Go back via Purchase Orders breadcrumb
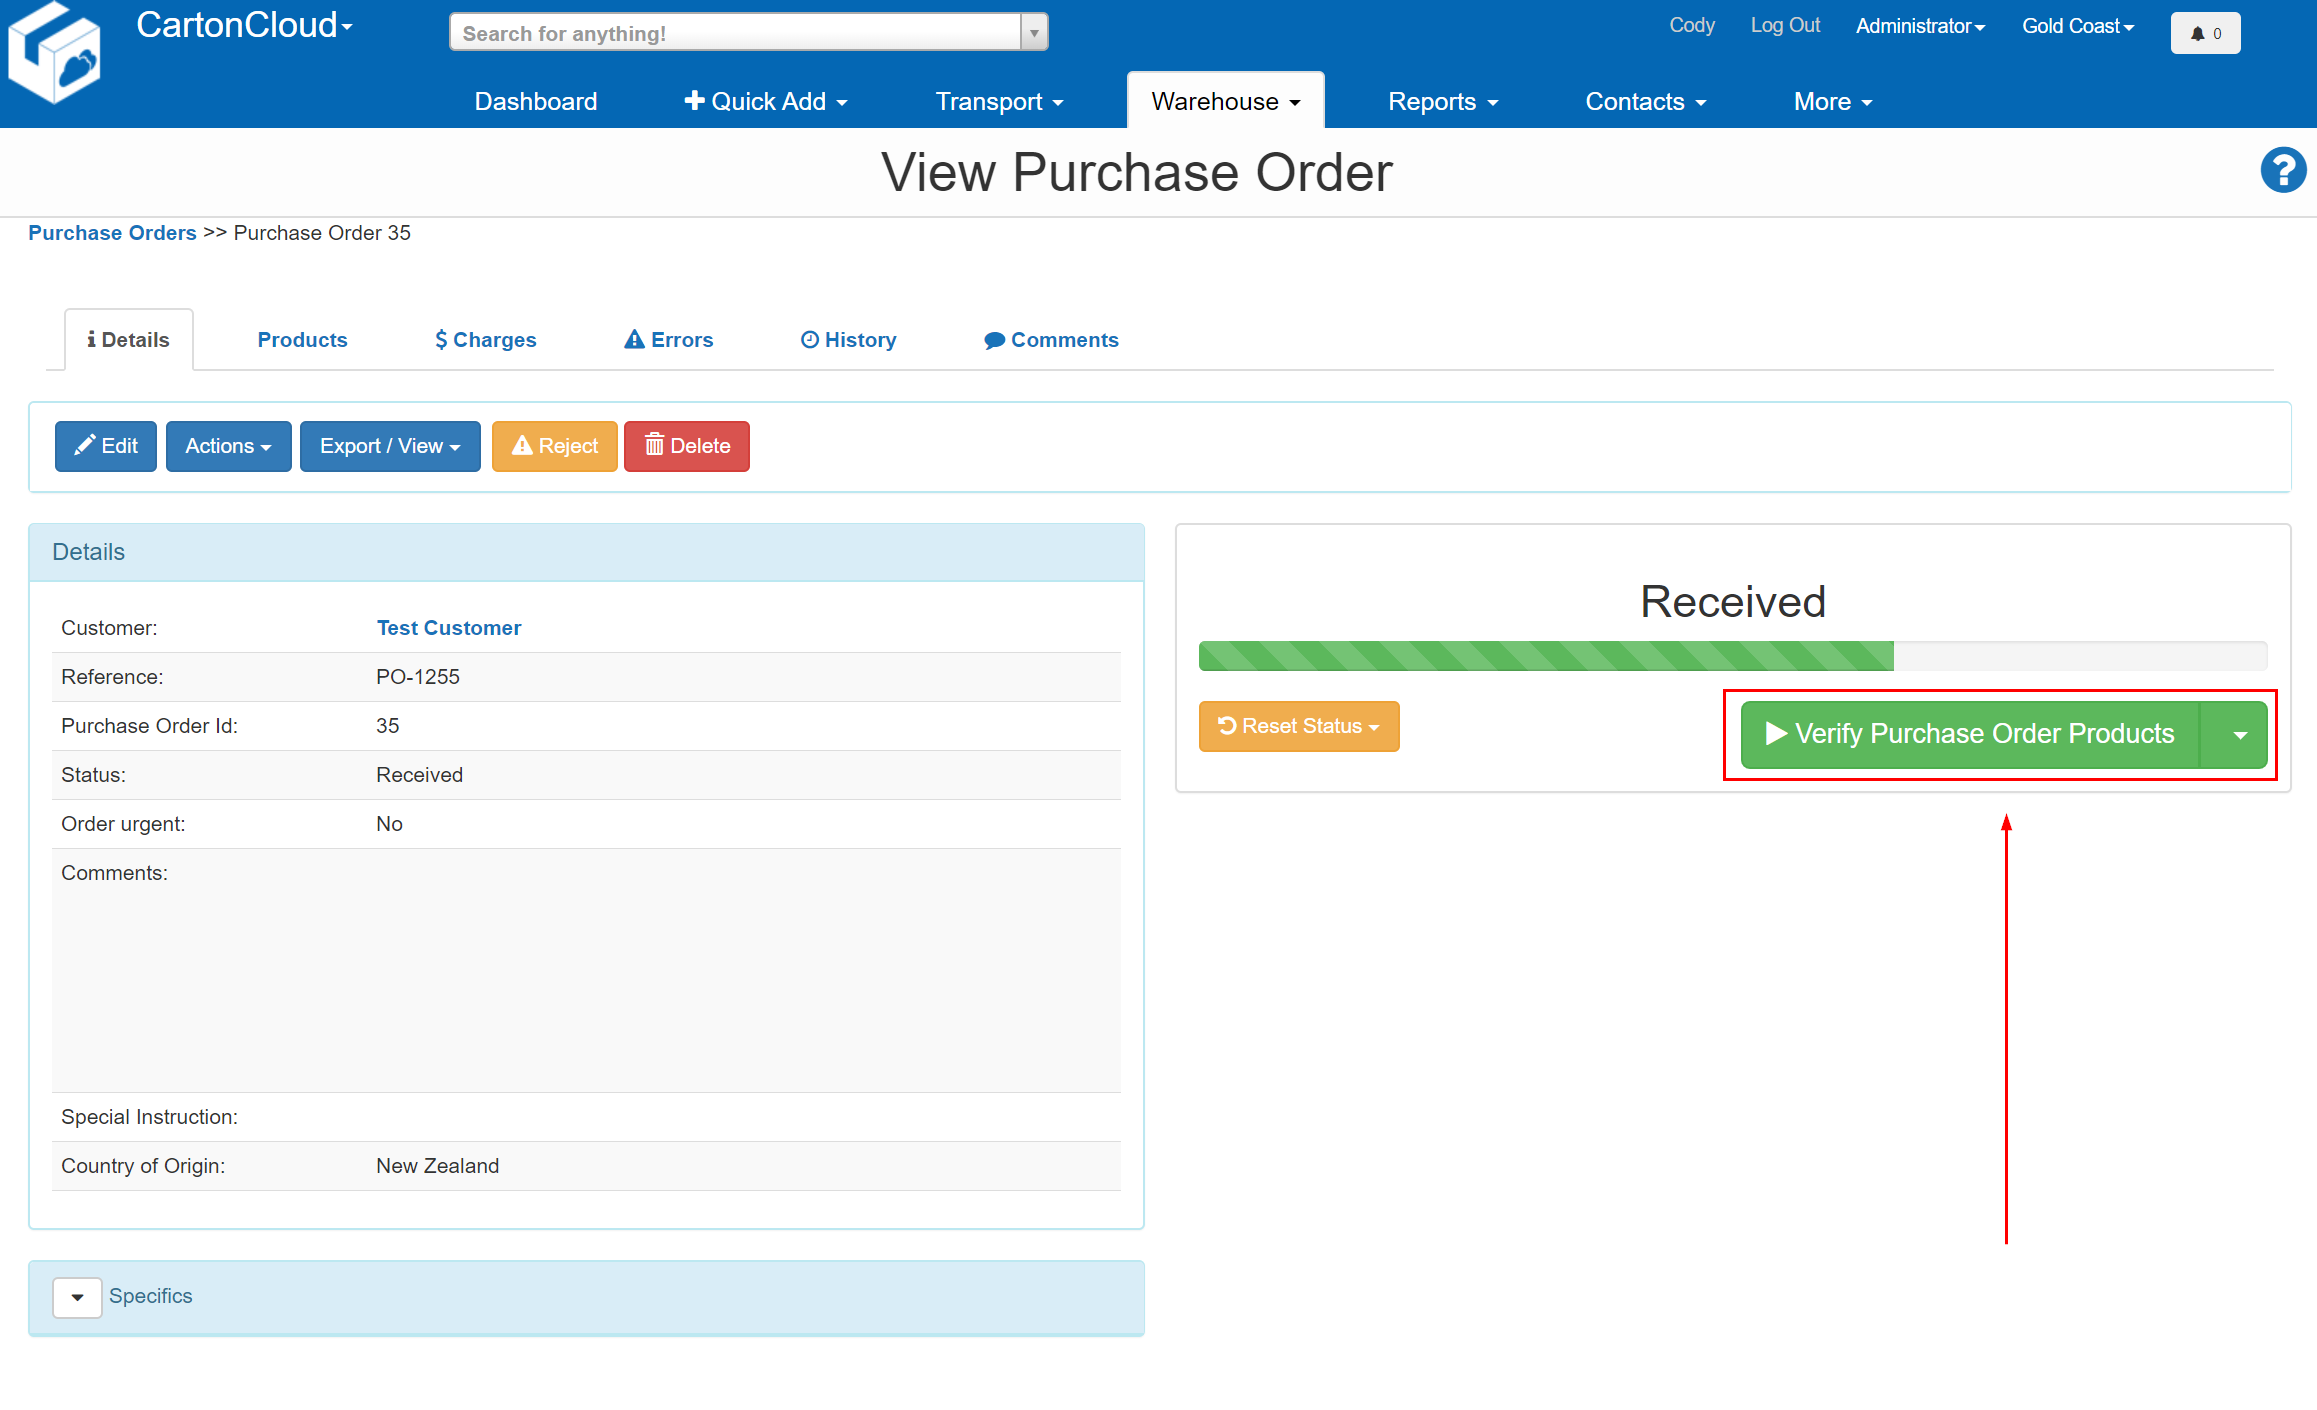2317x1410 pixels. (112, 232)
